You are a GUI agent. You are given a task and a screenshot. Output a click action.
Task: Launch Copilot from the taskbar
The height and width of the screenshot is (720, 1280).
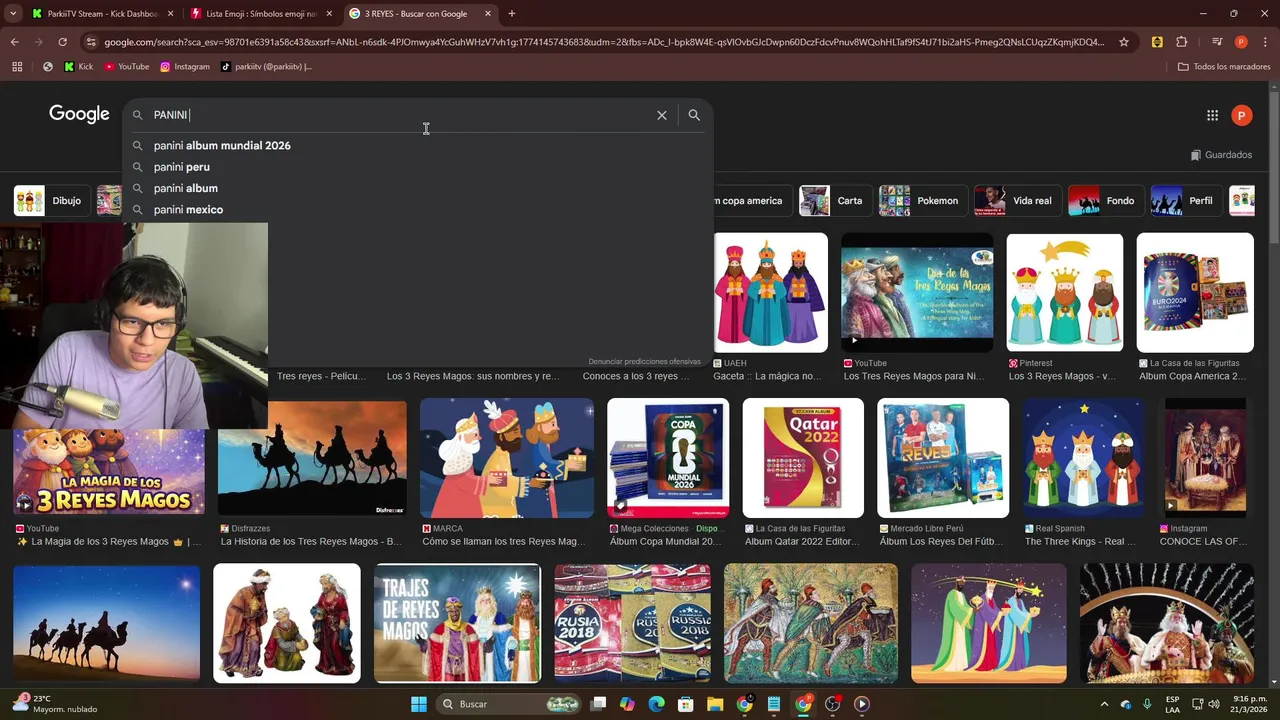pyautogui.click(x=627, y=704)
